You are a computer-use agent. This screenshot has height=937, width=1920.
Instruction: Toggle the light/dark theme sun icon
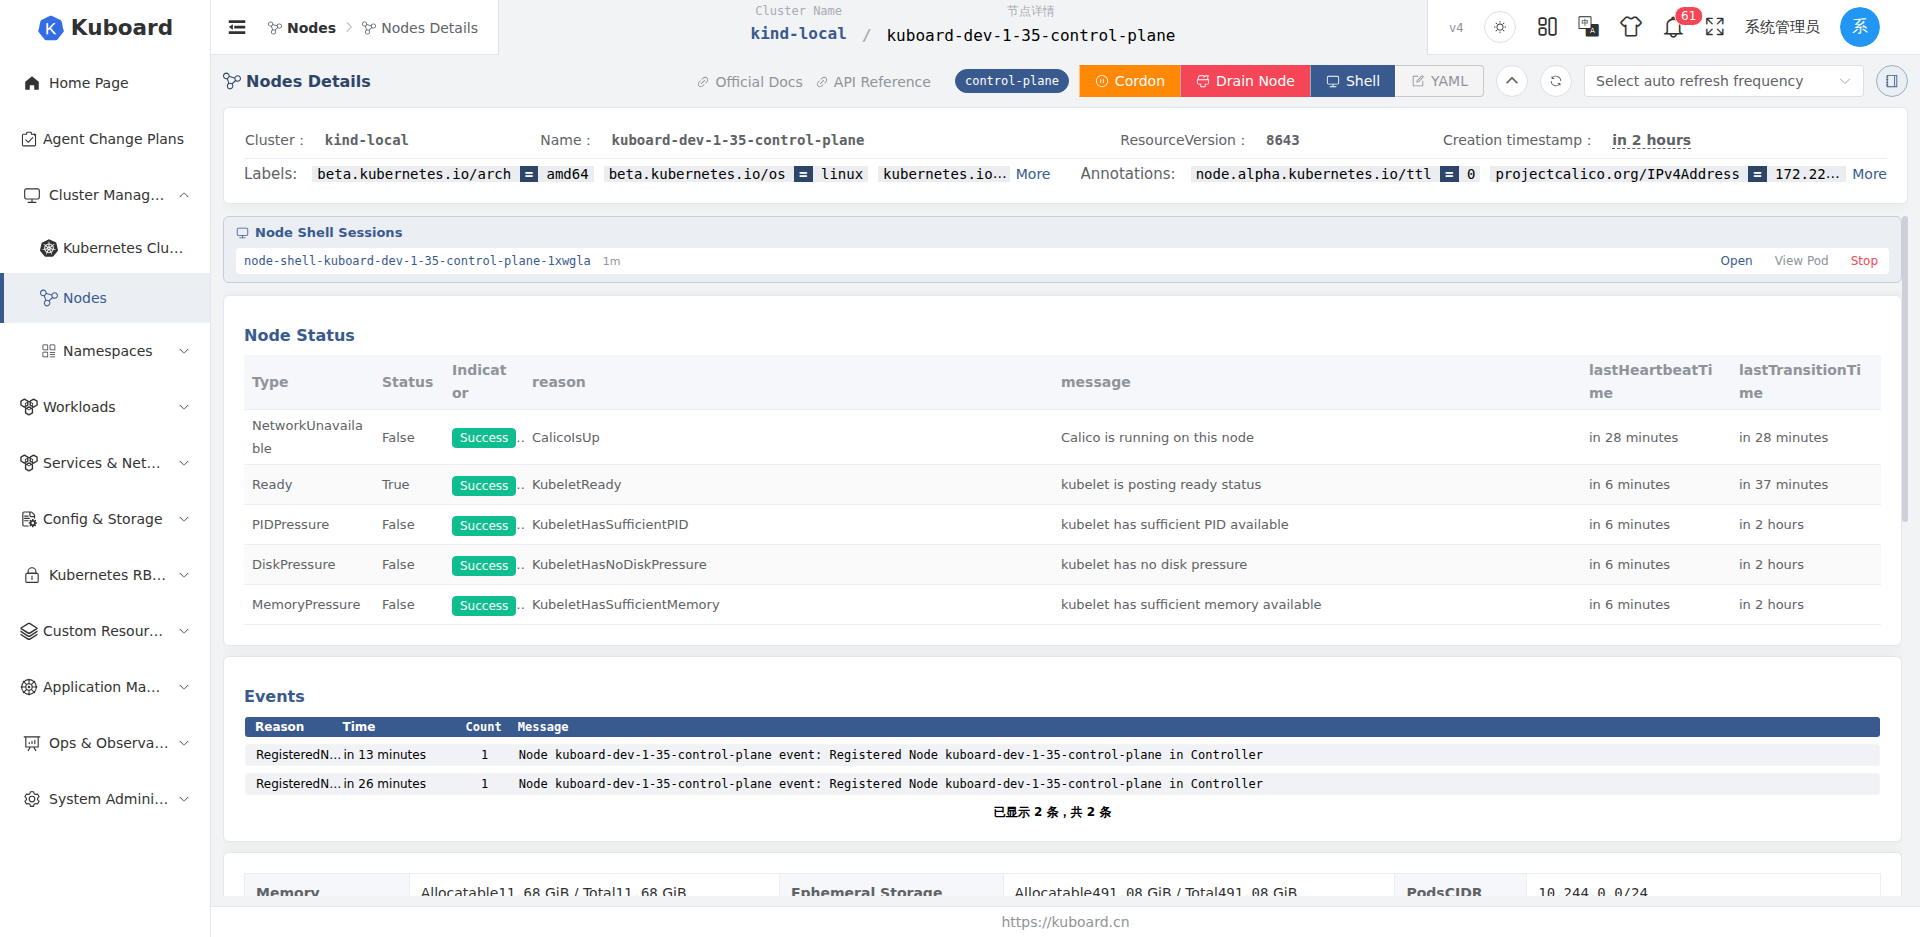[1500, 27]
